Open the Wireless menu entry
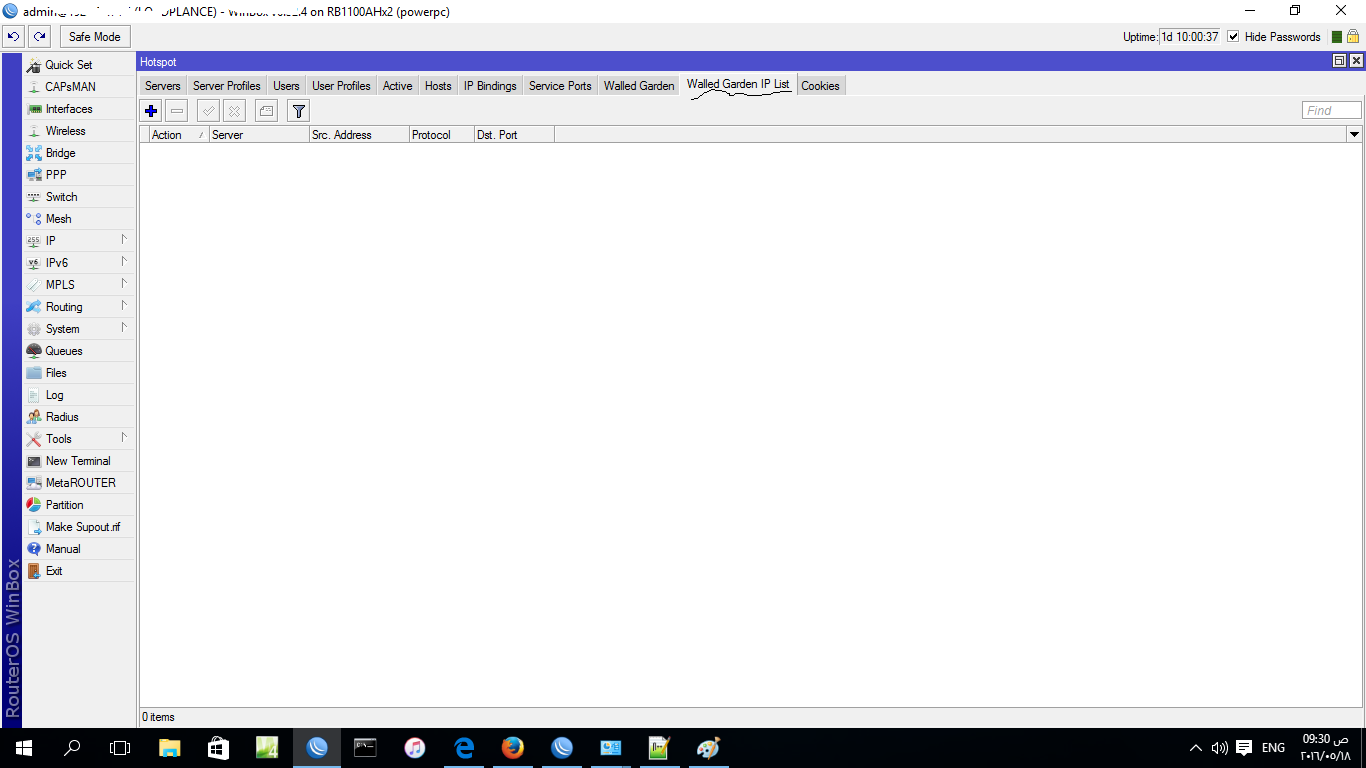This screenshot has height=768, width=1366. (66, 131)
